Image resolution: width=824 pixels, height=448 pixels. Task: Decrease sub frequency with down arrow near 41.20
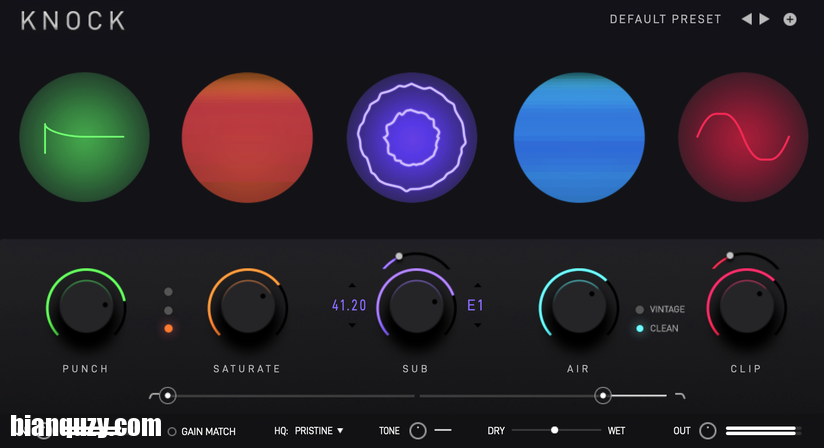coord(352,326)
